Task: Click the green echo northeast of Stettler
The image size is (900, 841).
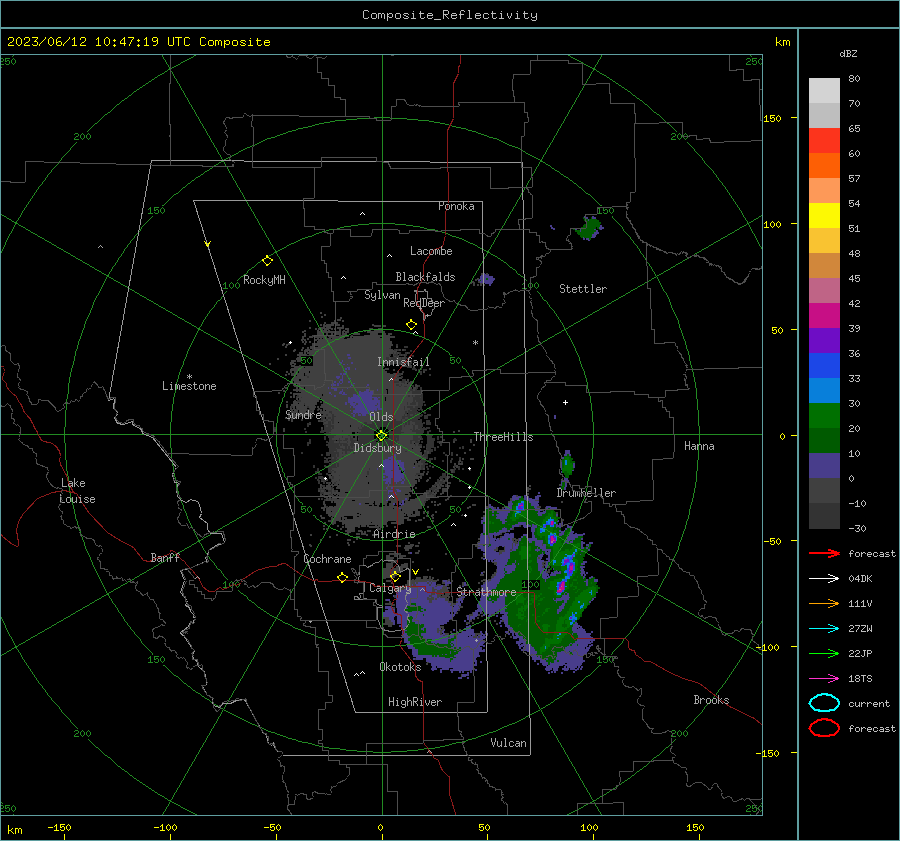Action: (x=588, y=228)
